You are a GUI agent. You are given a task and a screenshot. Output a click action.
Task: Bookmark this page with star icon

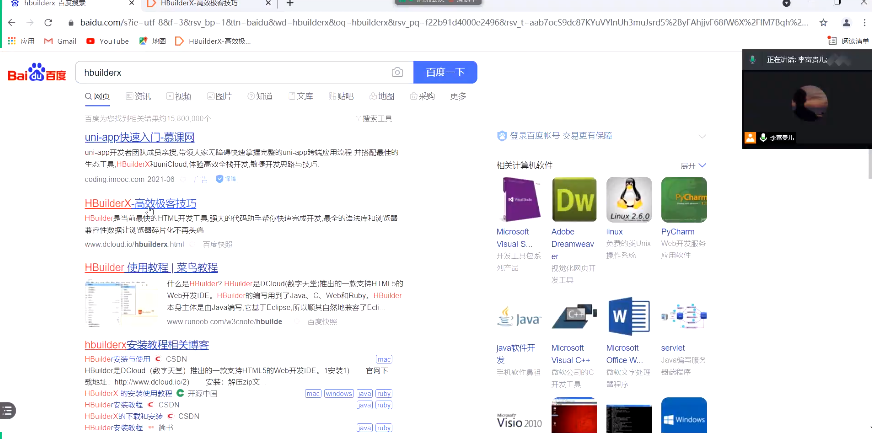click(823, 23)
